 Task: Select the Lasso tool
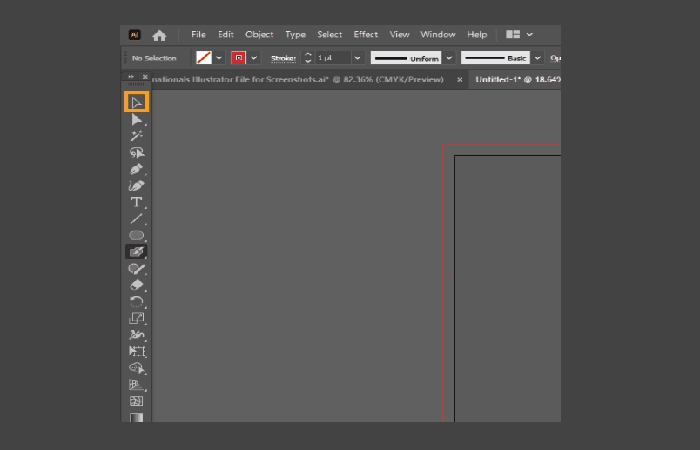pyautogui.click(x=137, y=153)
